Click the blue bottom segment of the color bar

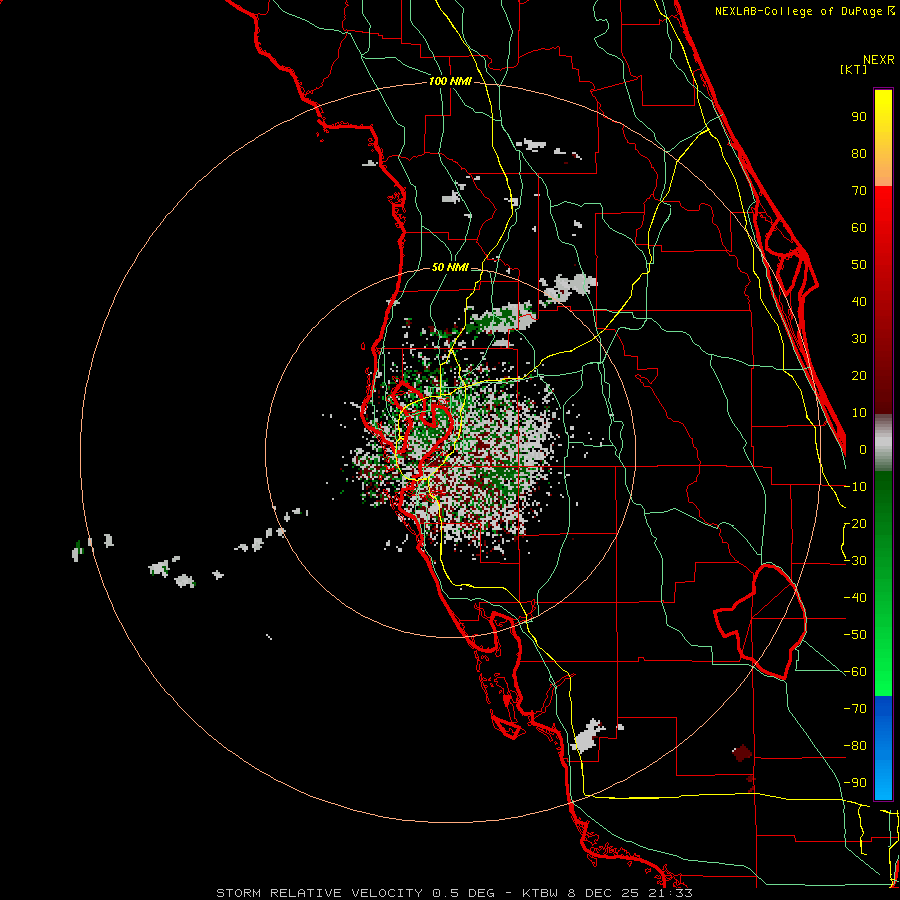[883, 747]
